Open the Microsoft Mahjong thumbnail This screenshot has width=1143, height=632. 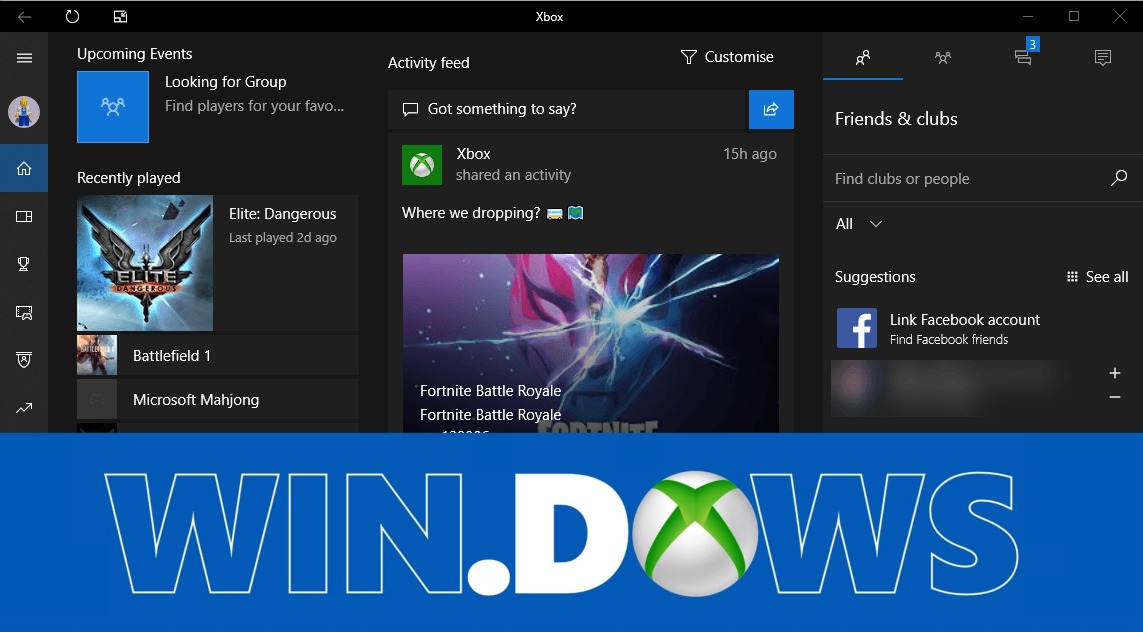pos(97,399)
